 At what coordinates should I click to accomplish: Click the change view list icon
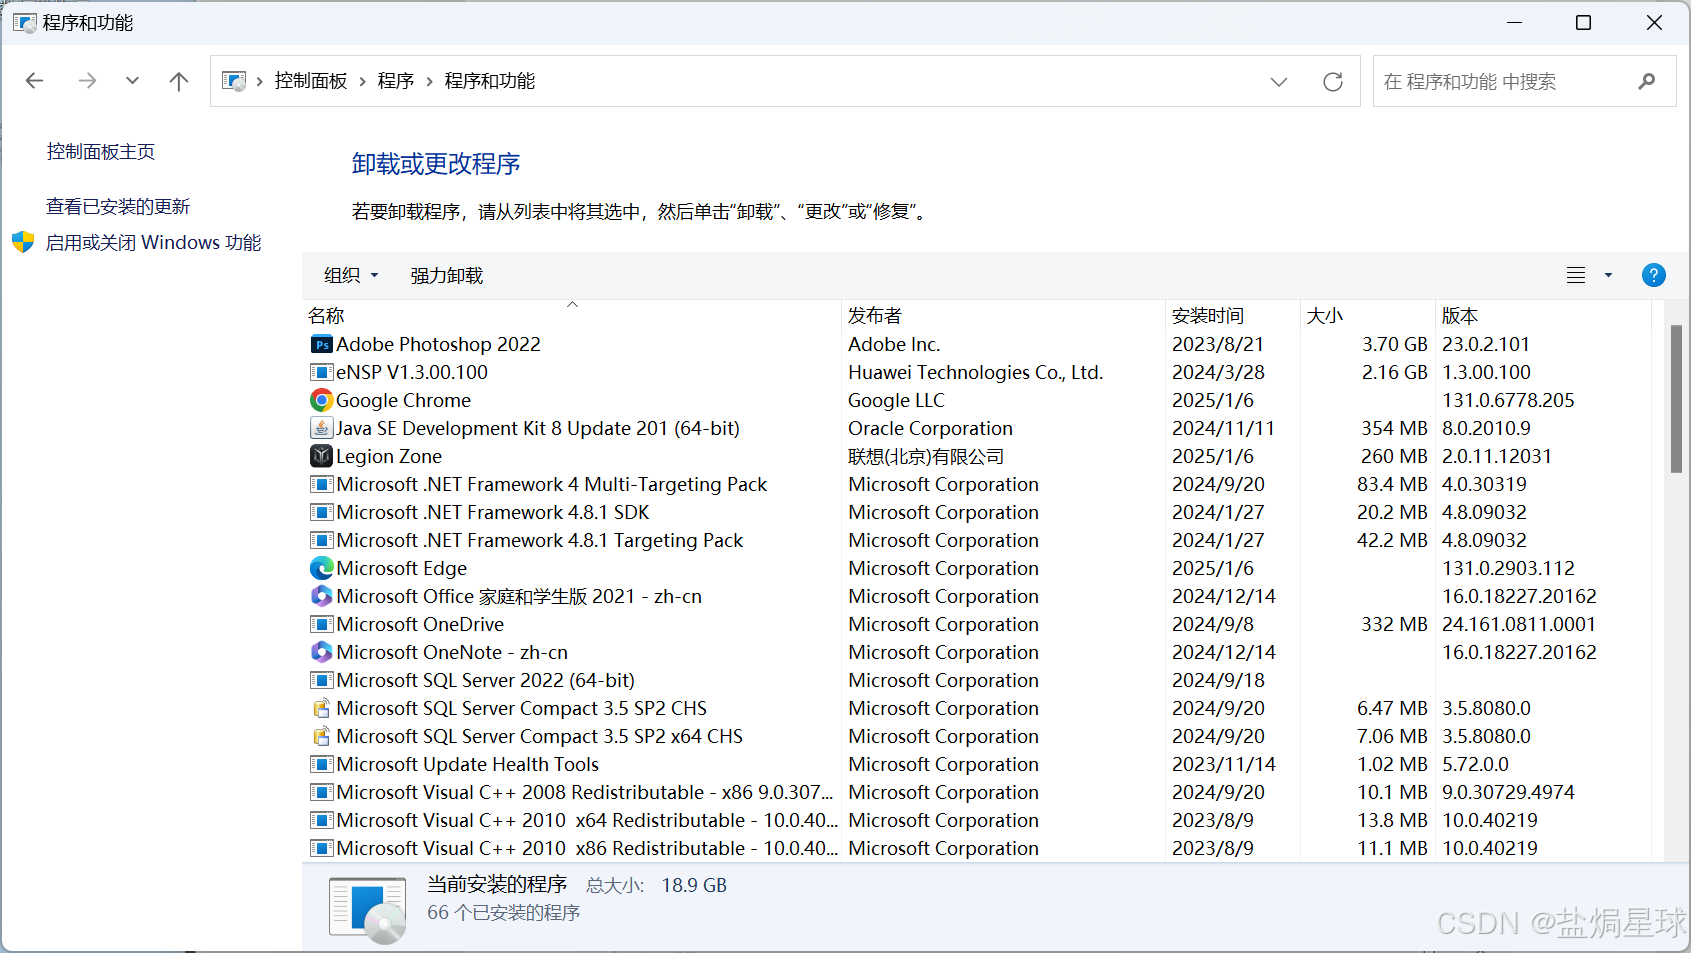coord(1576,275)
